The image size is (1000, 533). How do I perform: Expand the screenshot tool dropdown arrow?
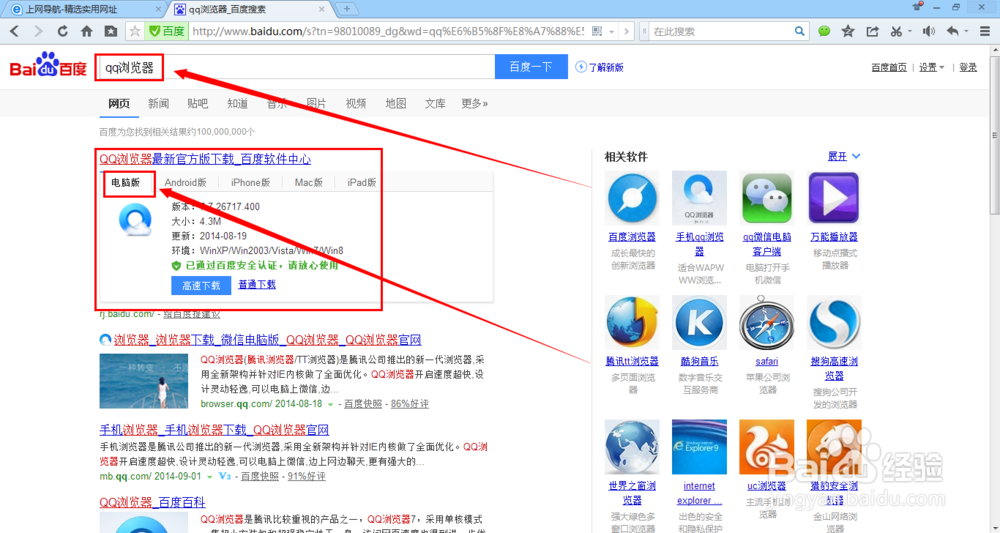tap(910, 31)
